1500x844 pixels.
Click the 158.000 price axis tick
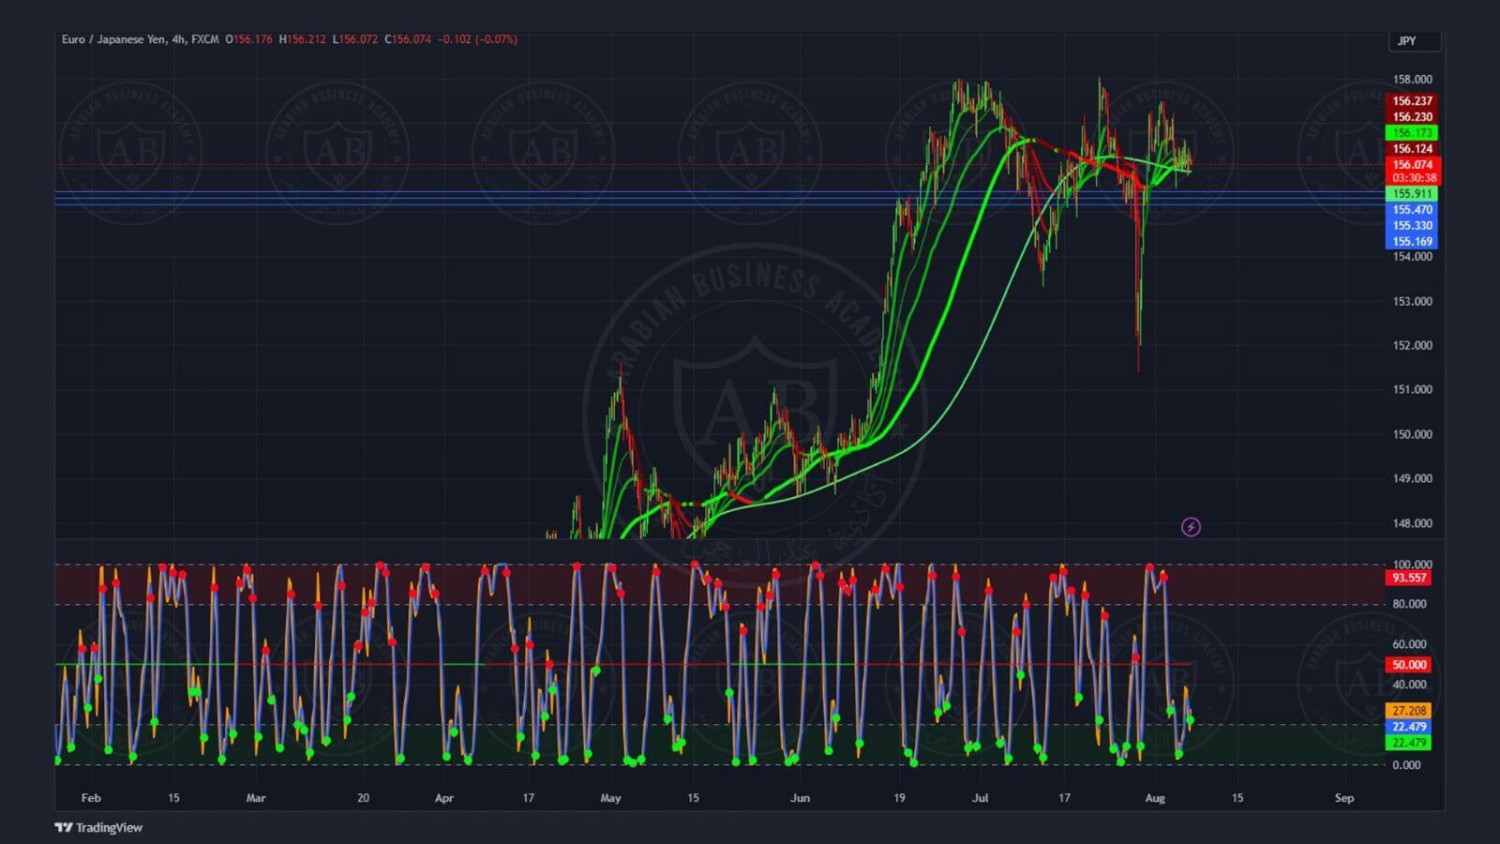[x=1412, y=79]
